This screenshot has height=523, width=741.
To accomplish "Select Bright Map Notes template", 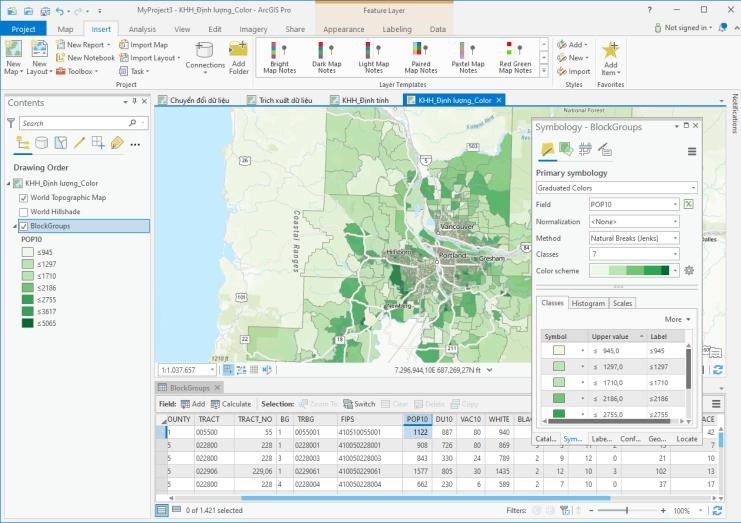I will 279,57.
